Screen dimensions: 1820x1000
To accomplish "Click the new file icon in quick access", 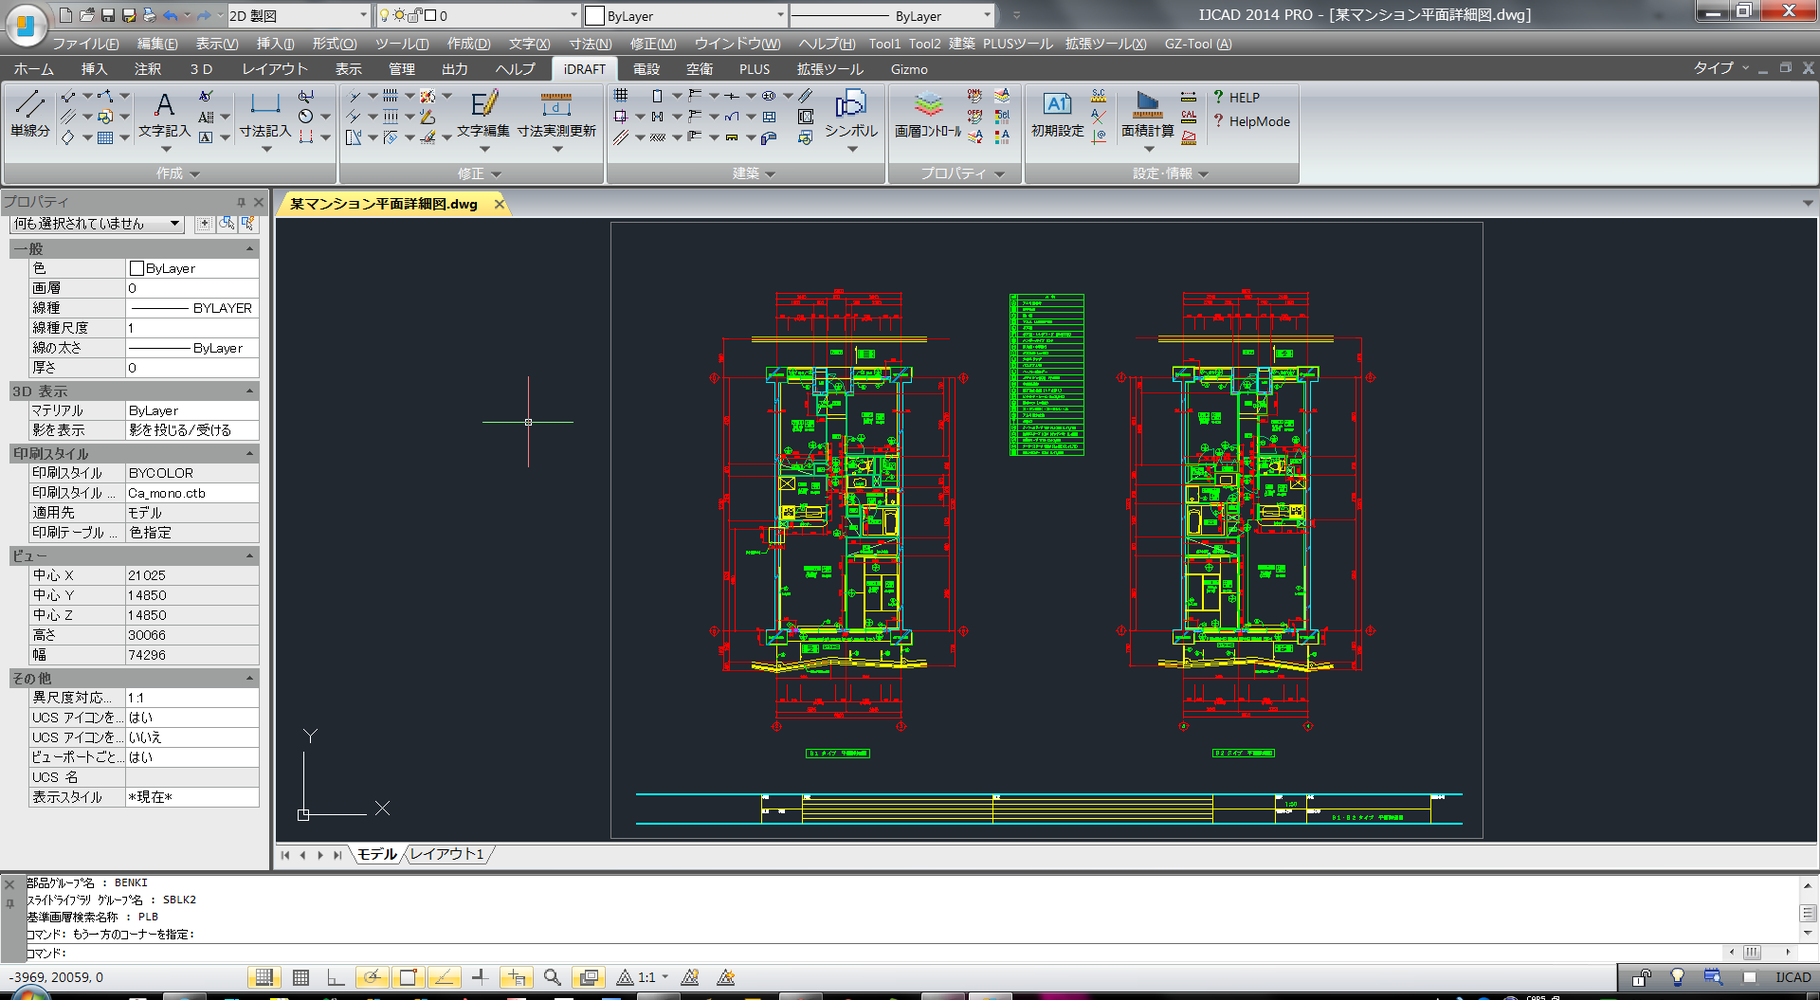I will click(66, 15).
